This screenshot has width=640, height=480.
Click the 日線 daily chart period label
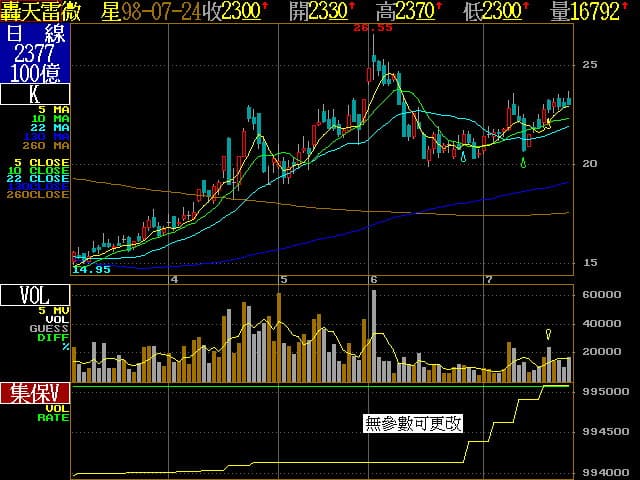(x=35, y=33)
